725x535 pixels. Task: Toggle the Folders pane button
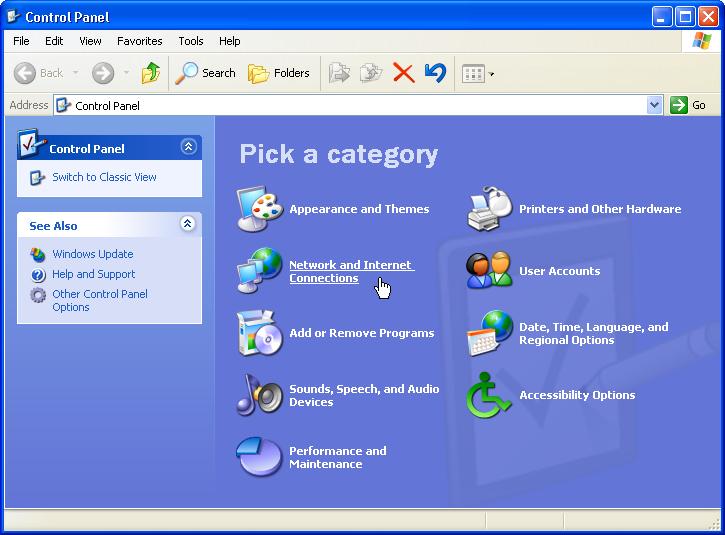point(278,73)
